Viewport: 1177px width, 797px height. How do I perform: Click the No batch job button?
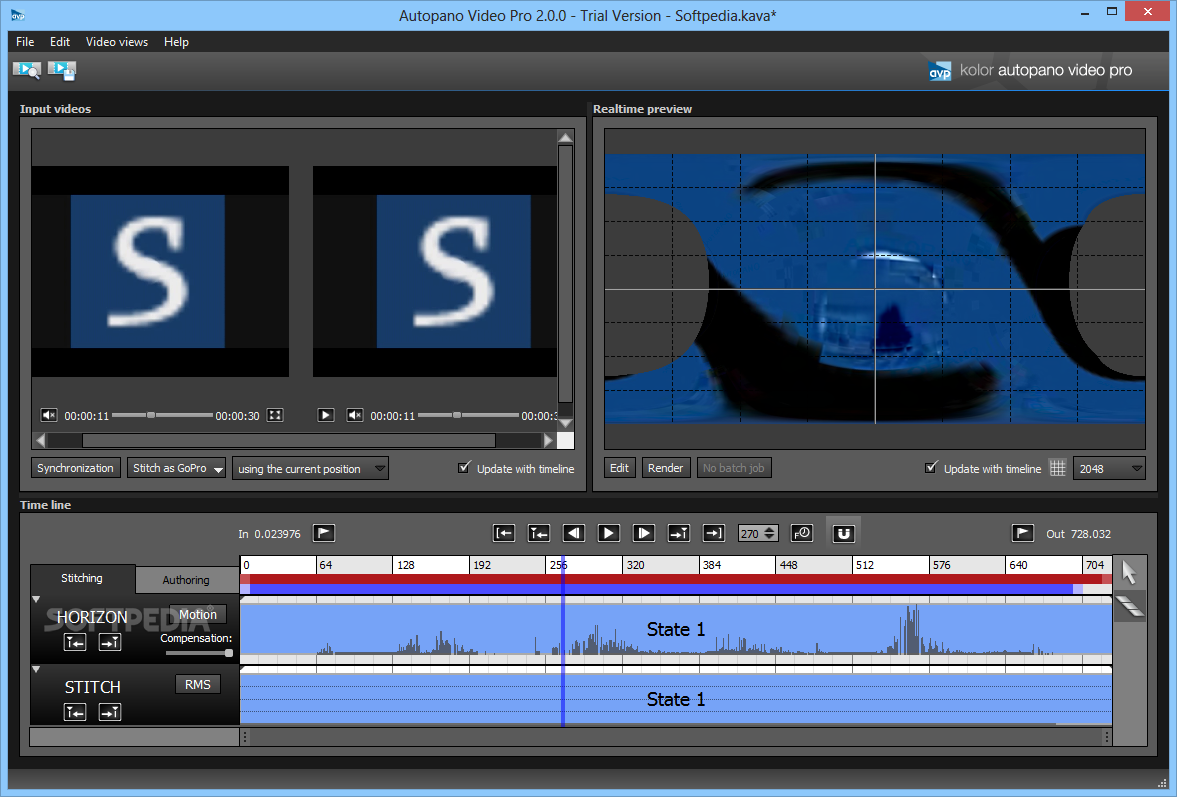click(733, 468)
